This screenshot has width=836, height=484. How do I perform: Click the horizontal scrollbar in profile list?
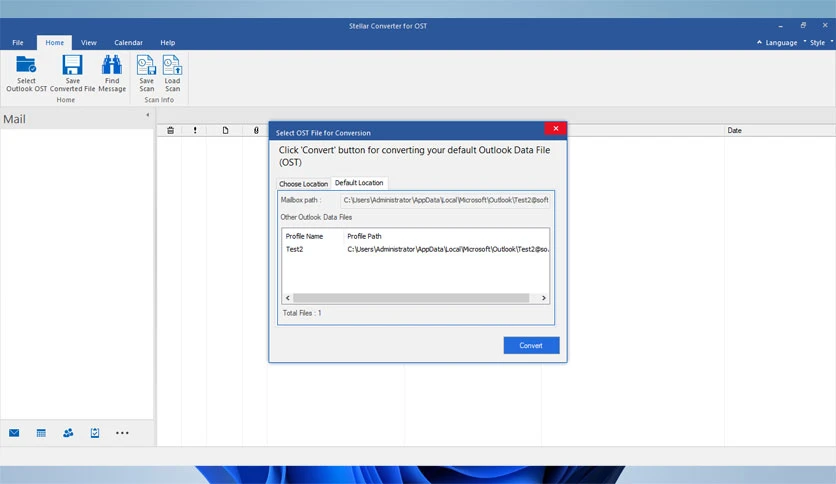[411, 298]
